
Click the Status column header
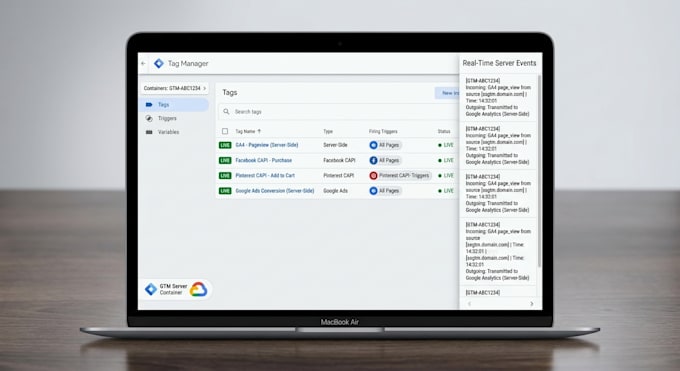click(444, 131)
